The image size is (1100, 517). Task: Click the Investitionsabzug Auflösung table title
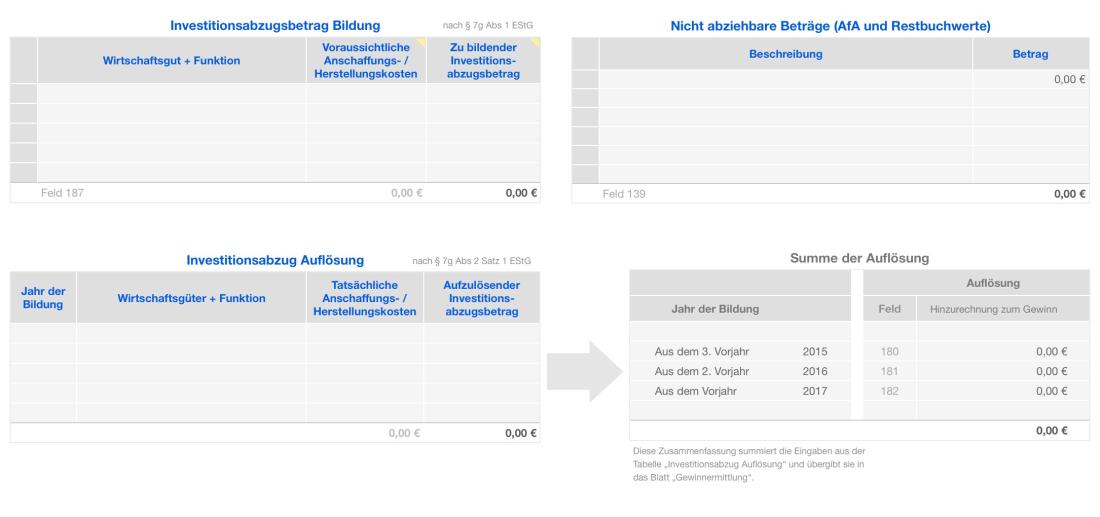click(x=275, y=261)
